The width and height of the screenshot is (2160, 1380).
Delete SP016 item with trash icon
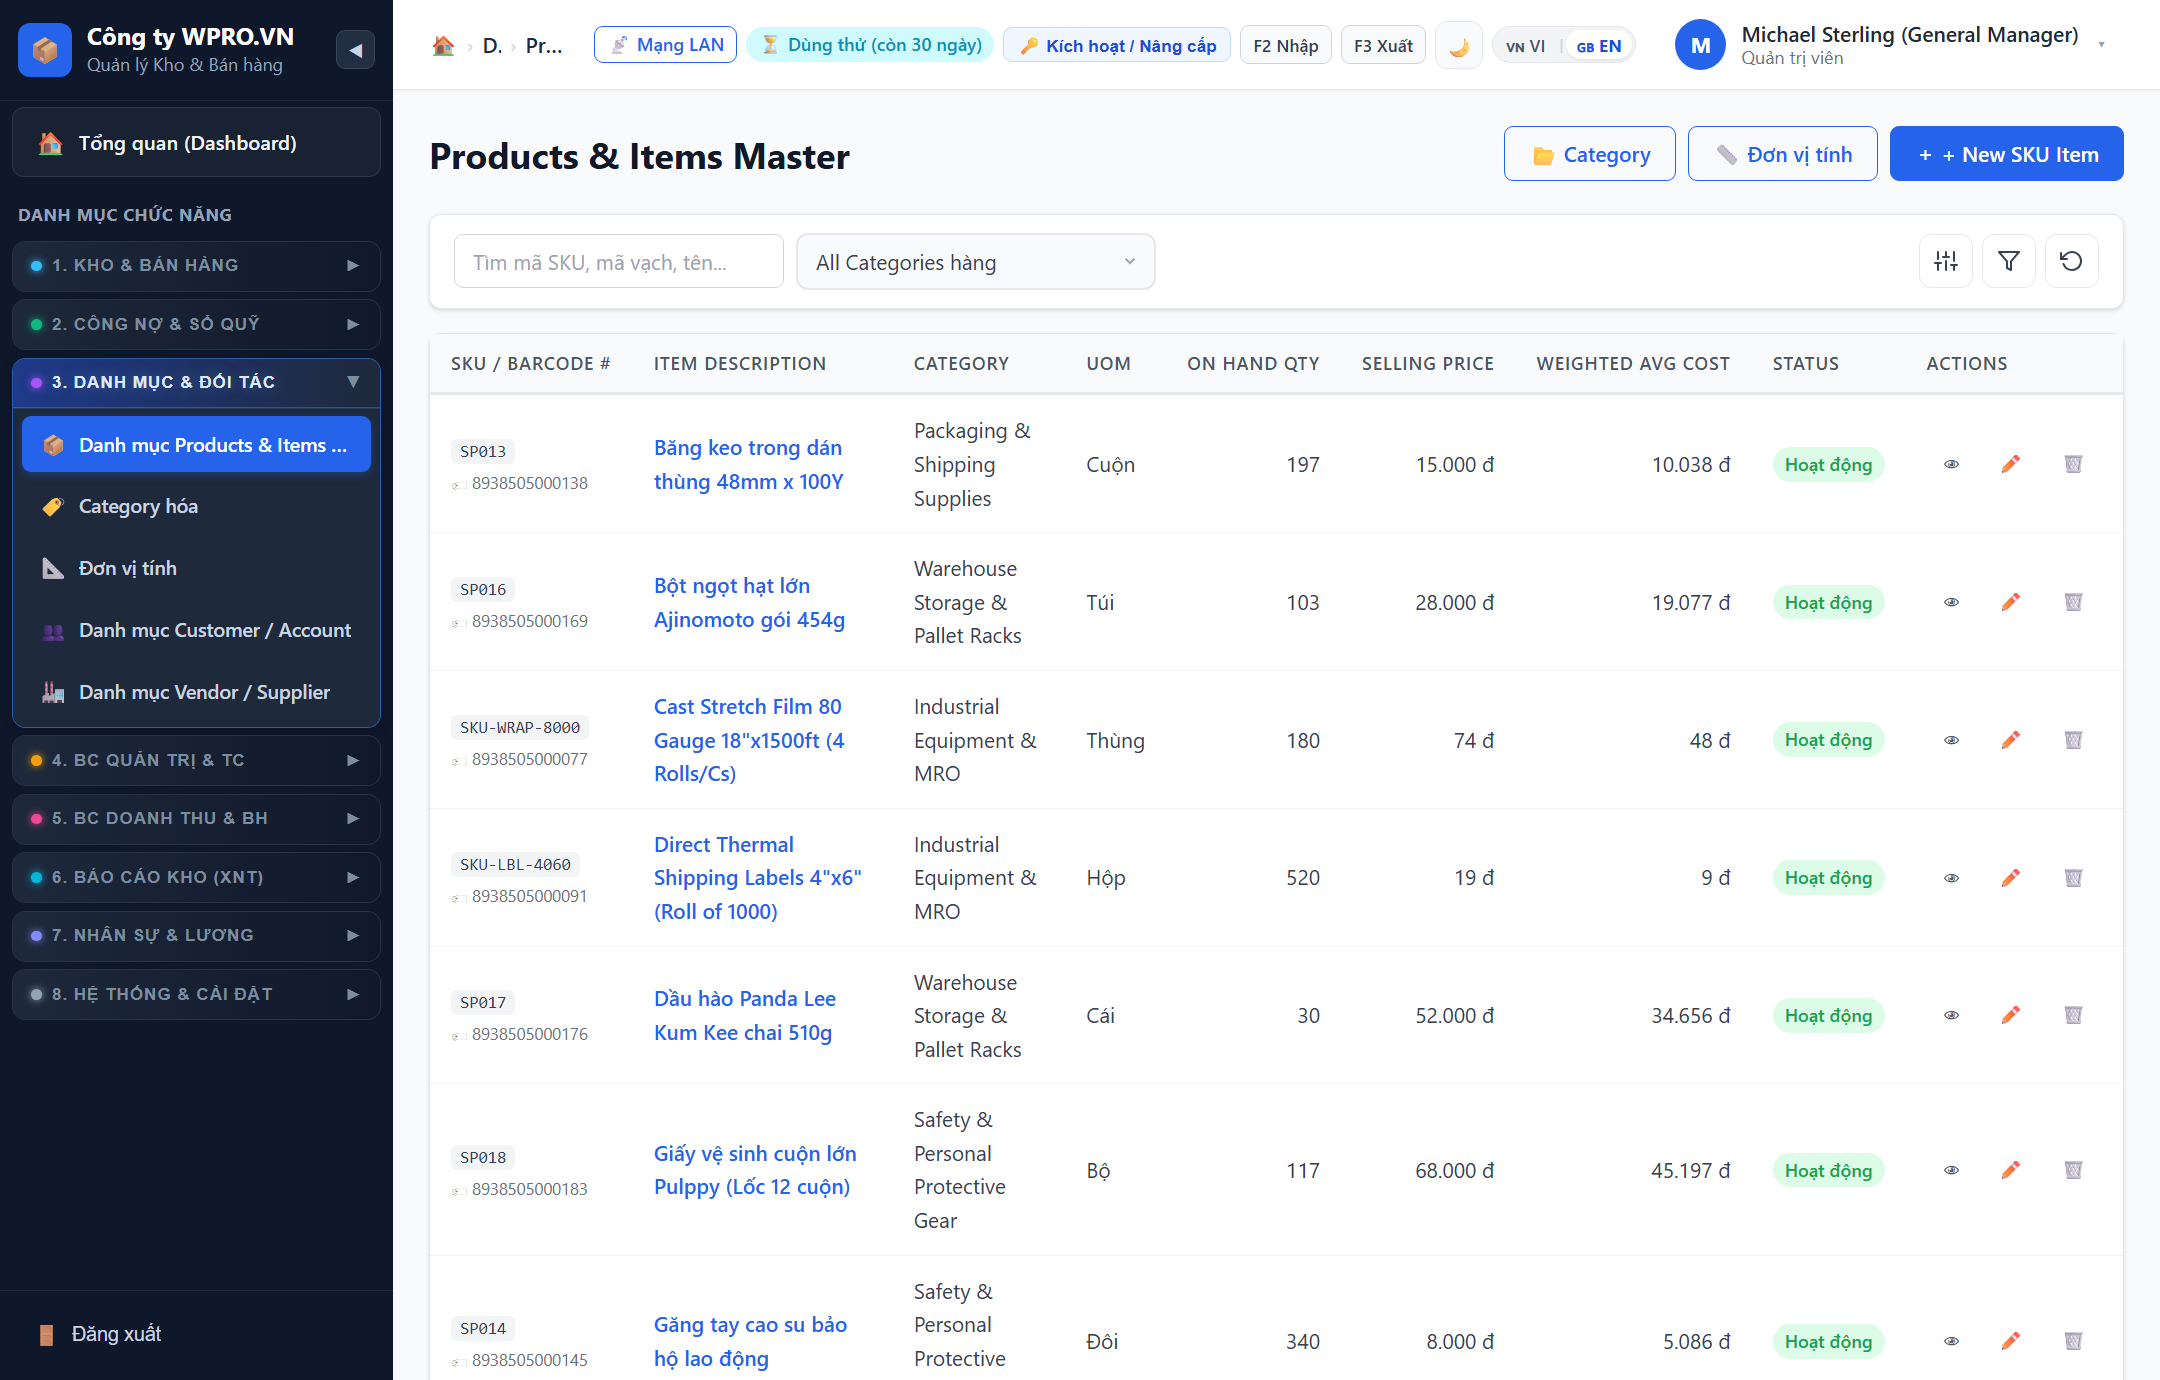2073,602
